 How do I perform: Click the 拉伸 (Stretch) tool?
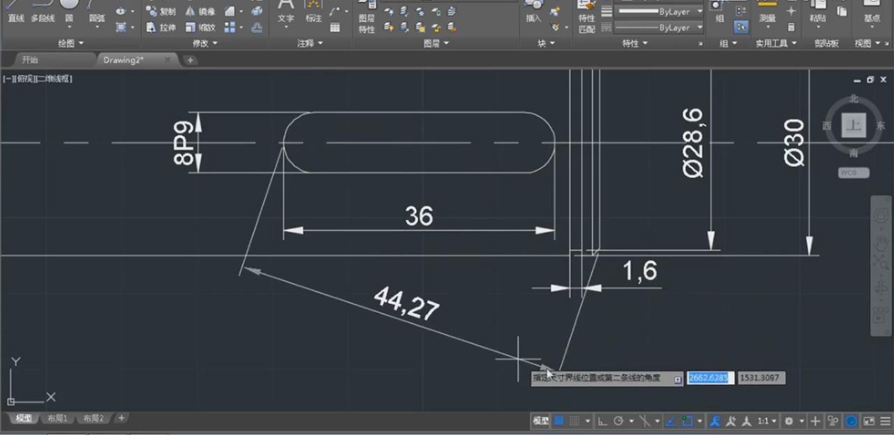click(x=161, y=27)
